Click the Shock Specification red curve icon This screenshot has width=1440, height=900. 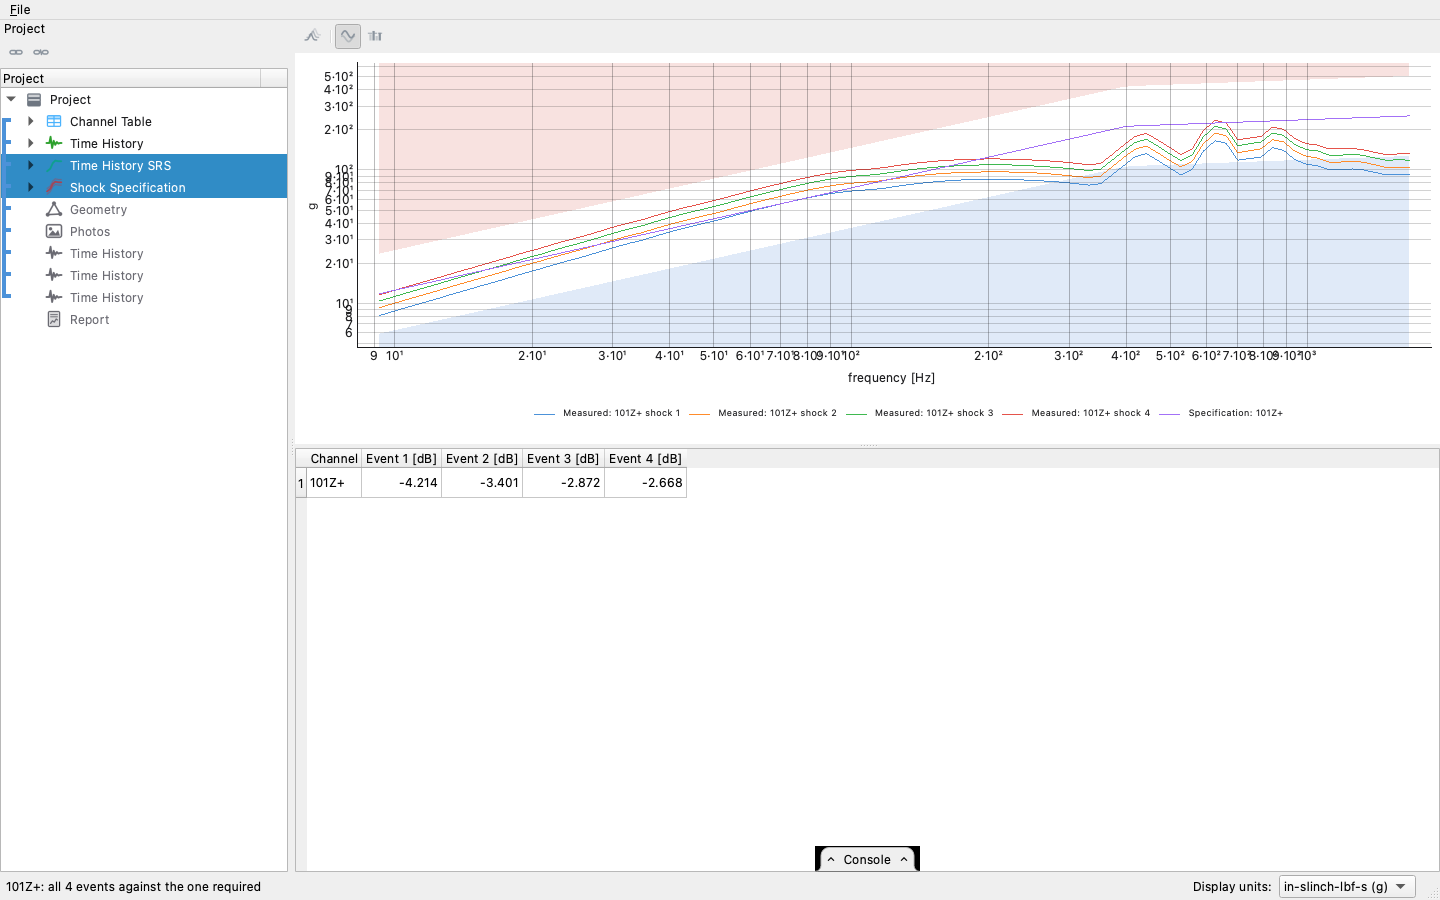point(54,187)
